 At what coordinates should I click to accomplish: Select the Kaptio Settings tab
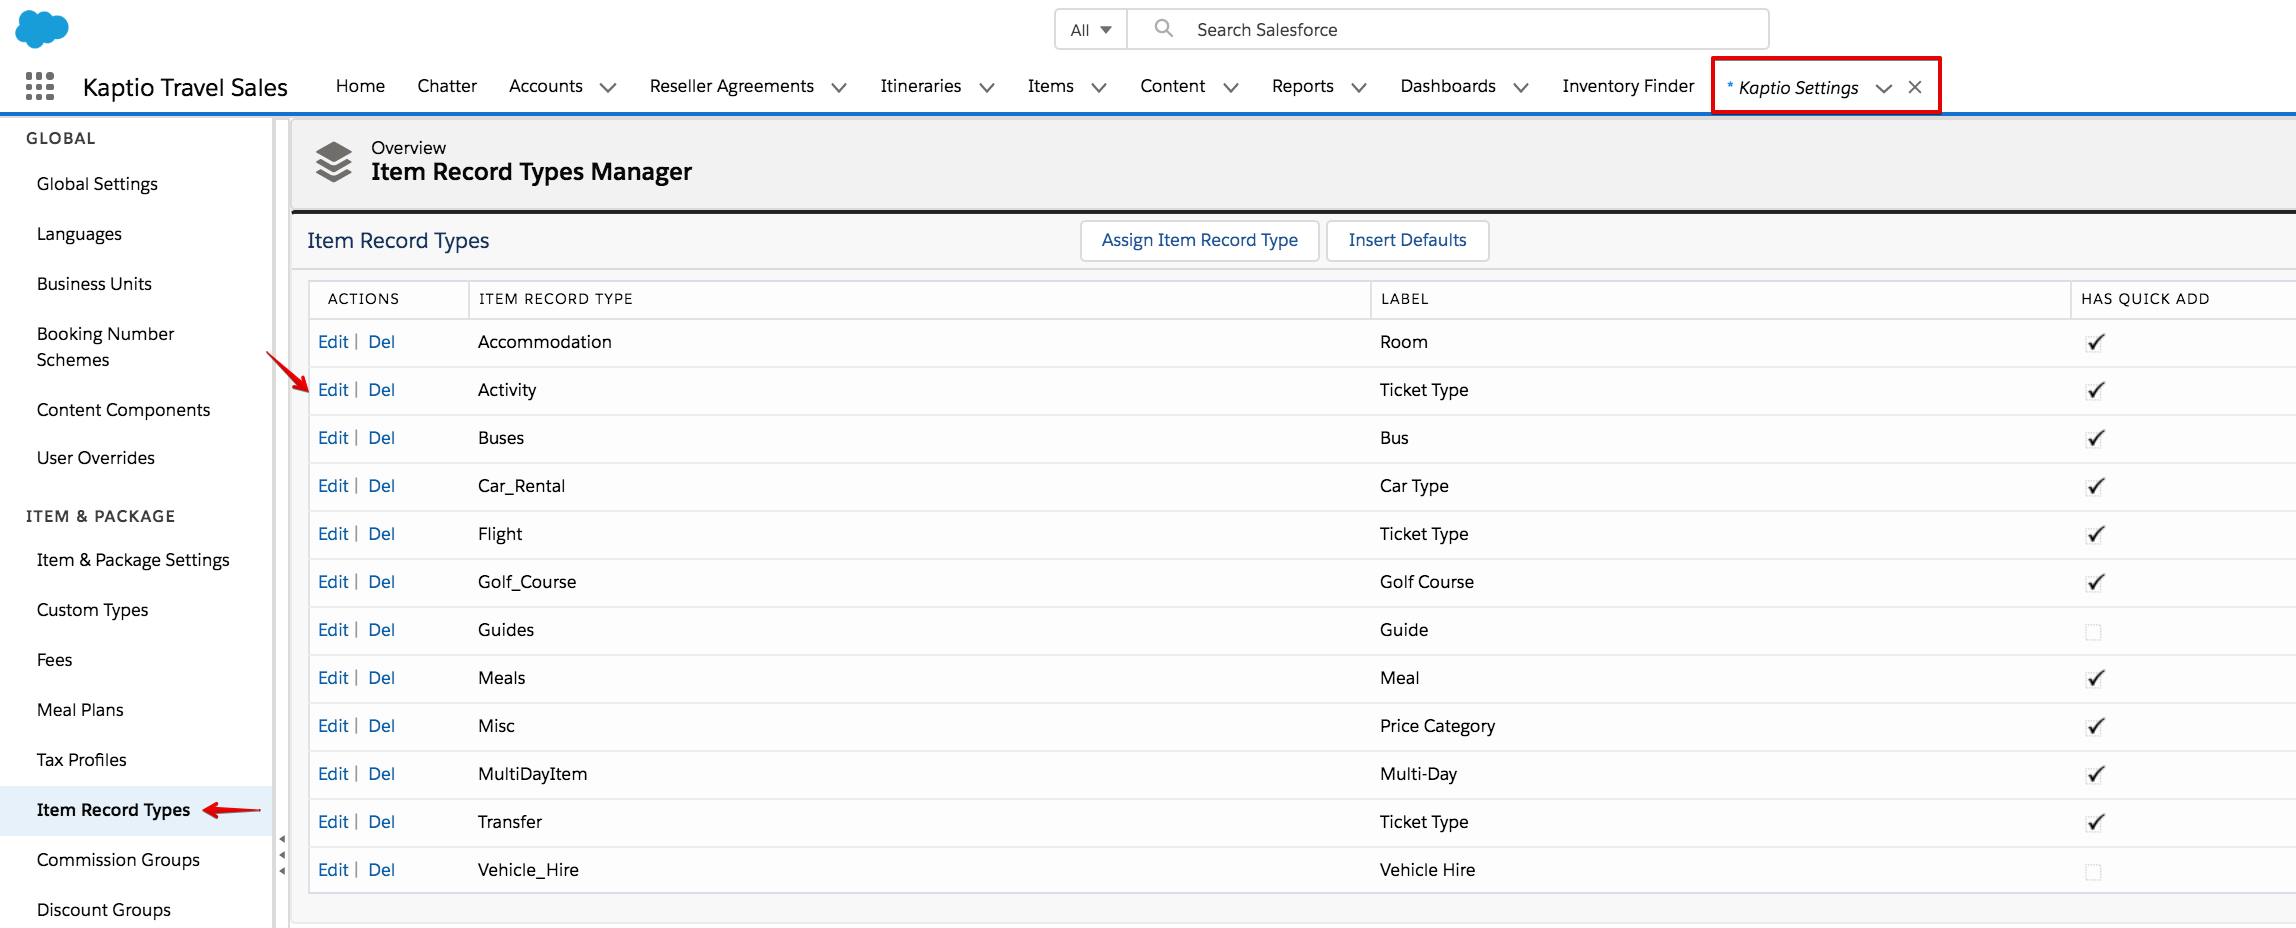pos(1798,88)
